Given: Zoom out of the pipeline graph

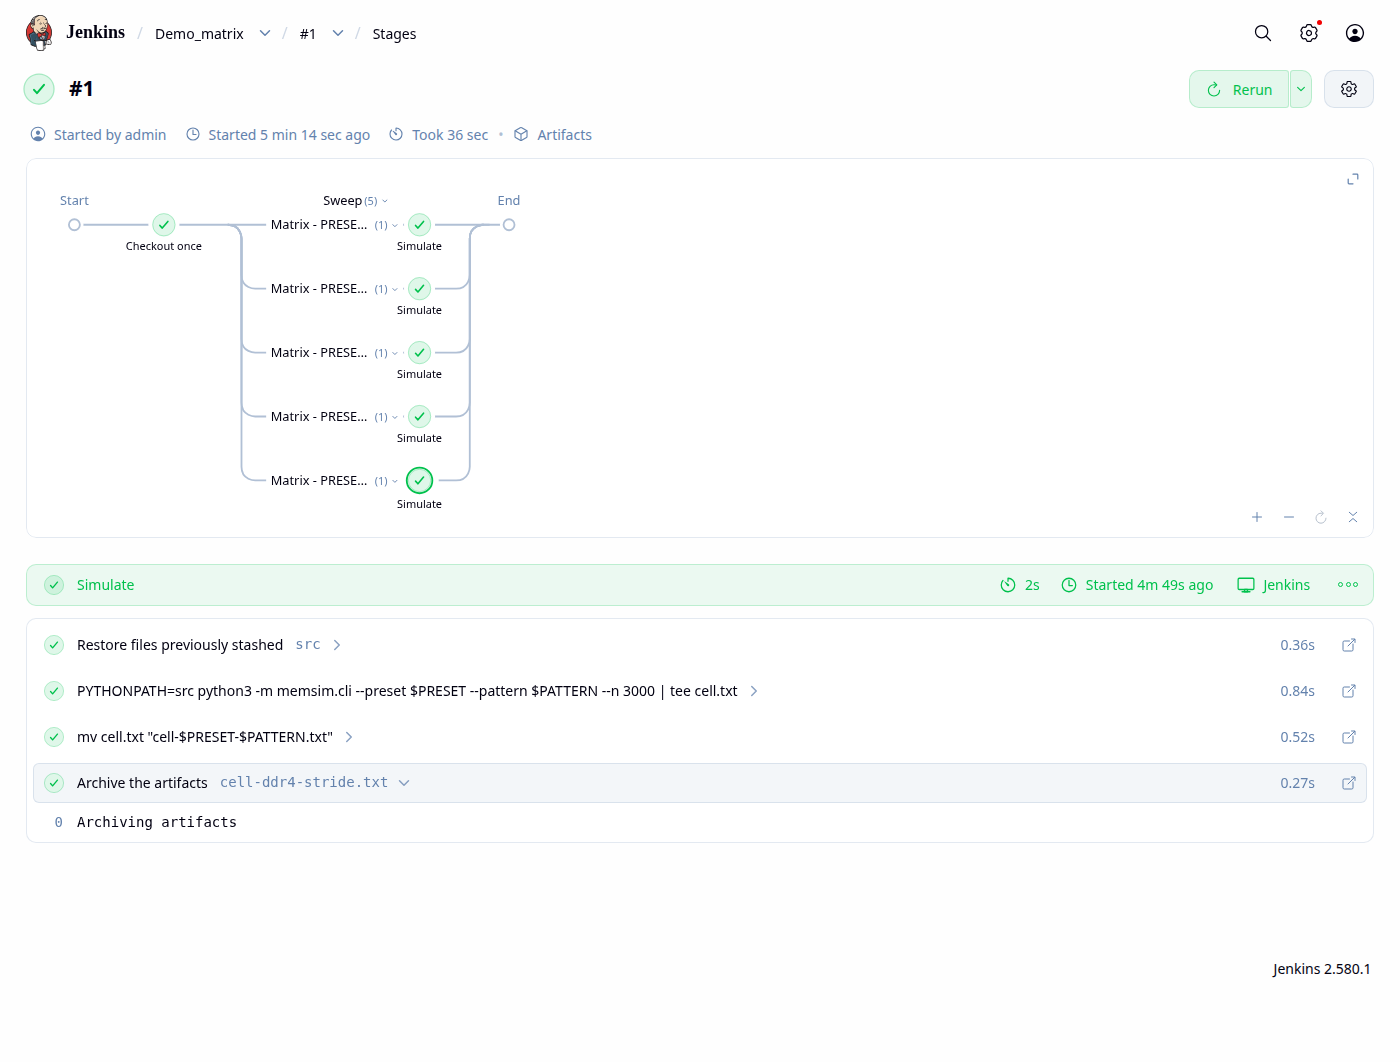Looking at the screenshot, I should (1289, 517).
